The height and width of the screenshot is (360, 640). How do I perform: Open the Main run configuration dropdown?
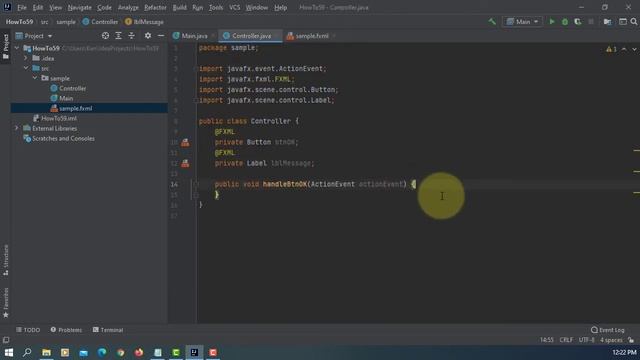tap(522, 22)
